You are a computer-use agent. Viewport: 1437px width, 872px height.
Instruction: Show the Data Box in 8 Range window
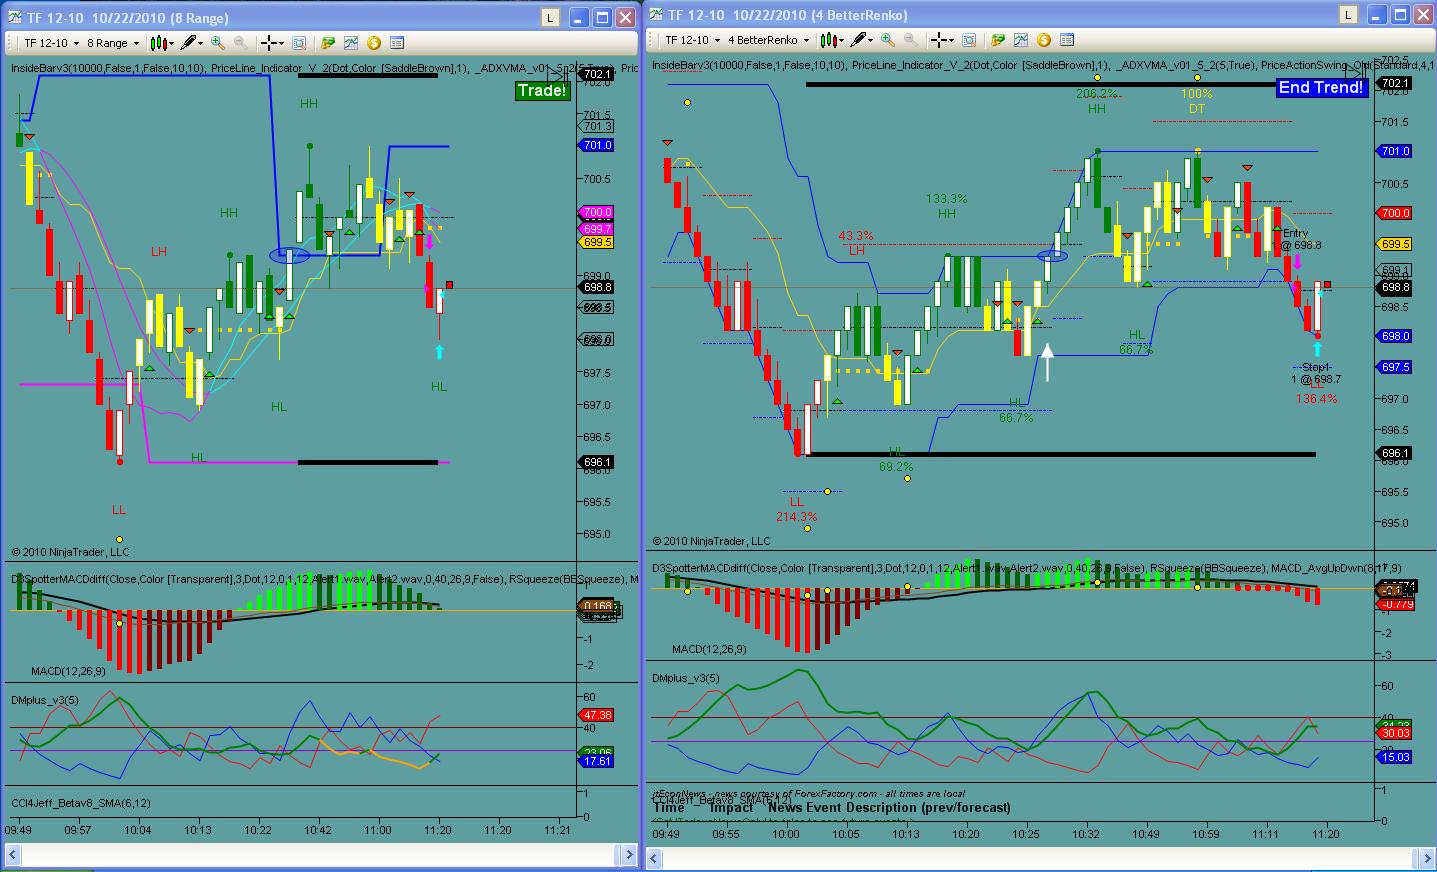pos(299,43)
